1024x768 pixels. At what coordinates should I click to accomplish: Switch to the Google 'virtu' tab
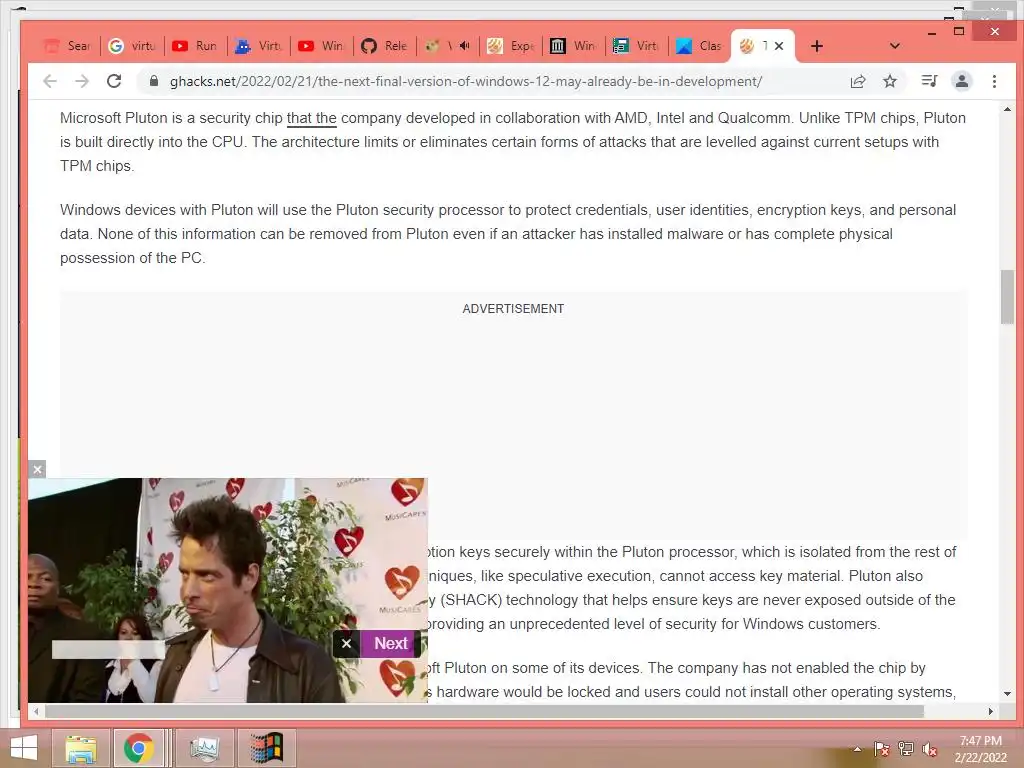coord(132,46)
